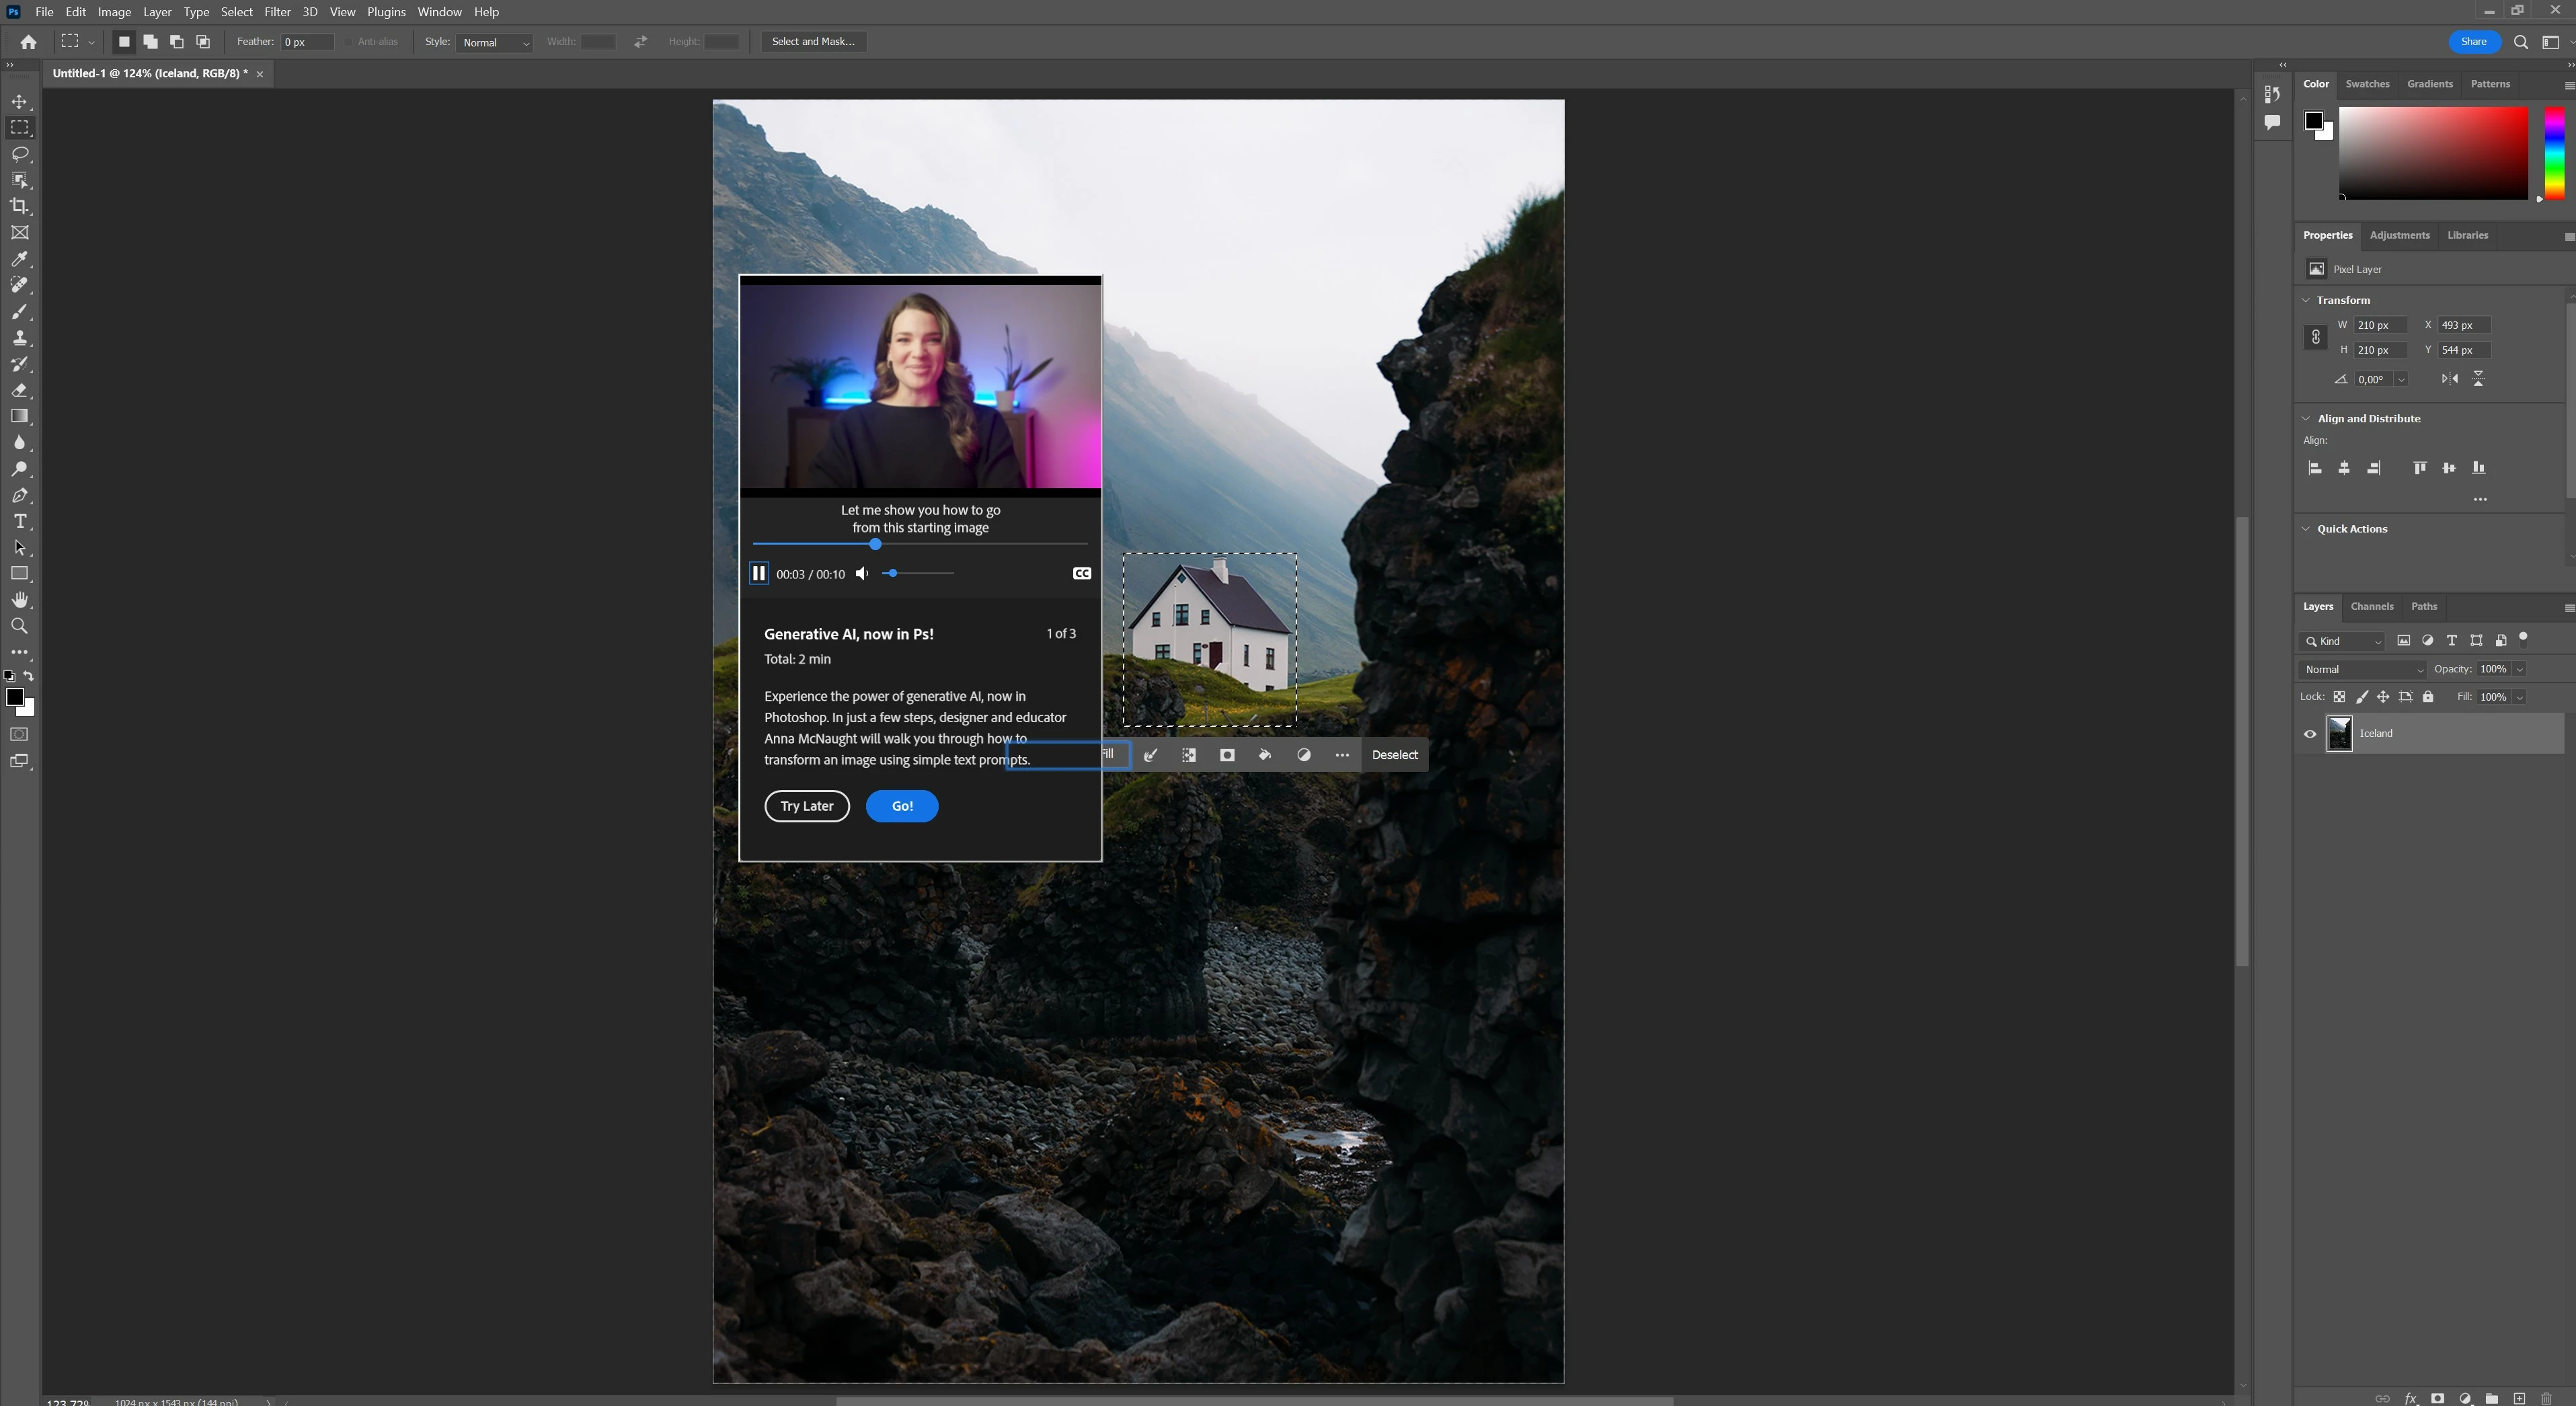
Task: Click the Feather input field
Action: 306,42
